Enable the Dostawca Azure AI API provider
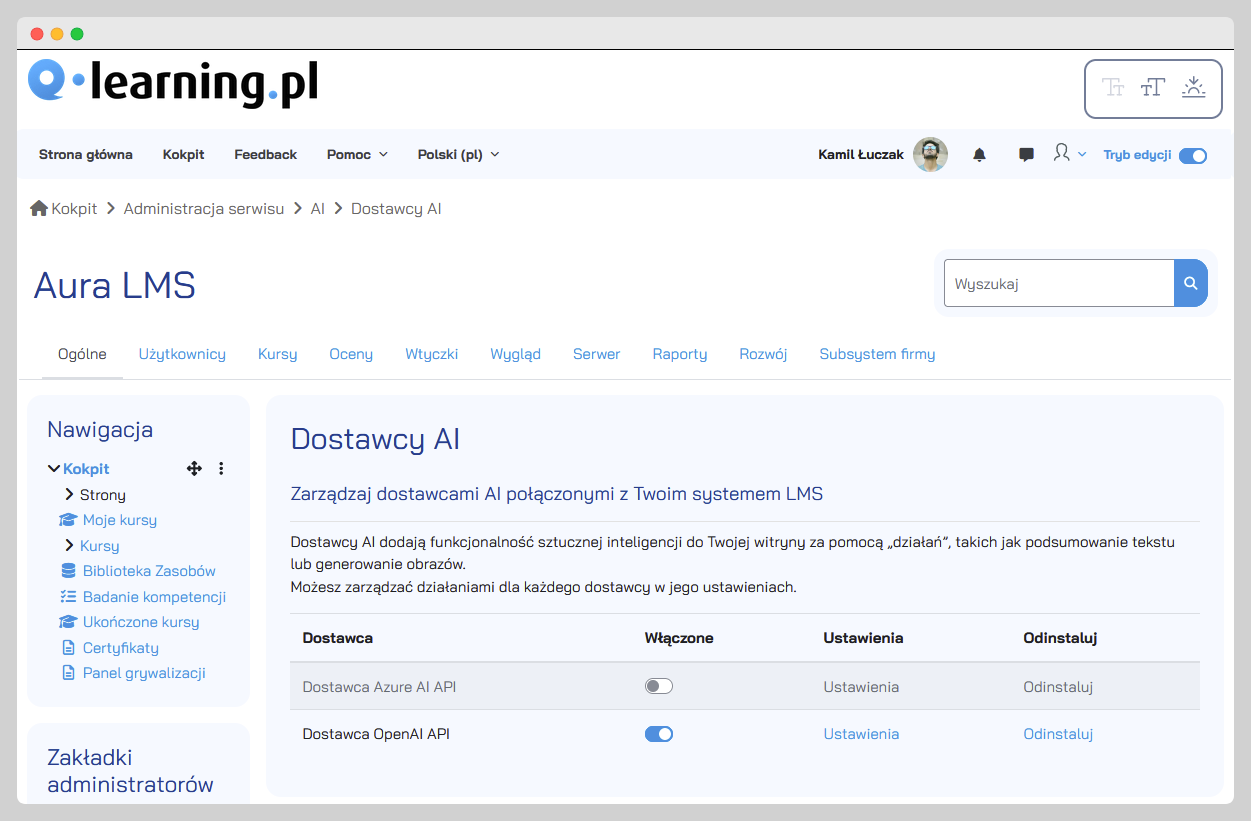Screen dimensions: 1251x821 point(659,686)
